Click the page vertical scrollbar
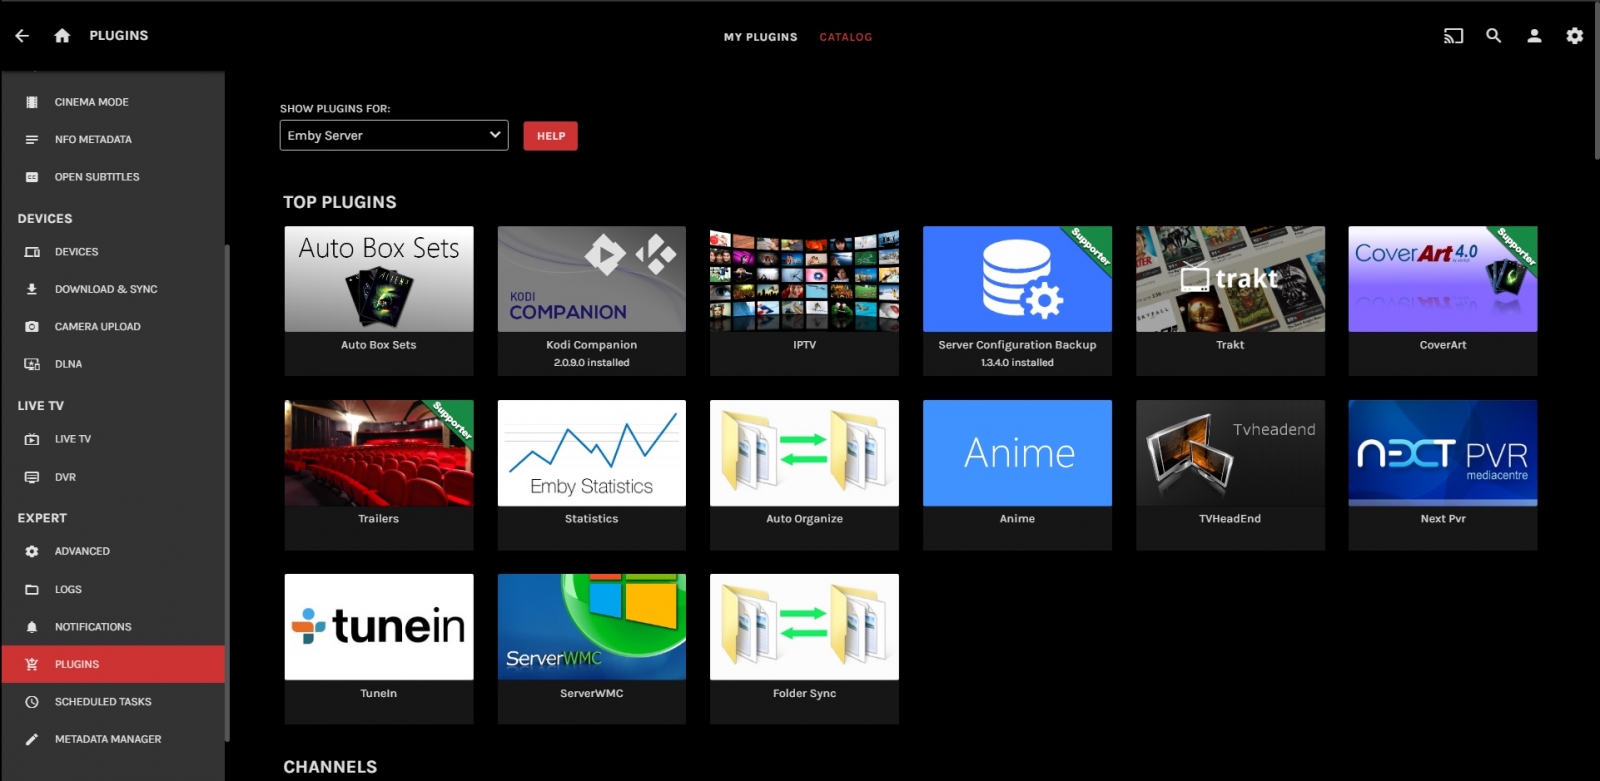The image size is (1600, 781). 1597,82
